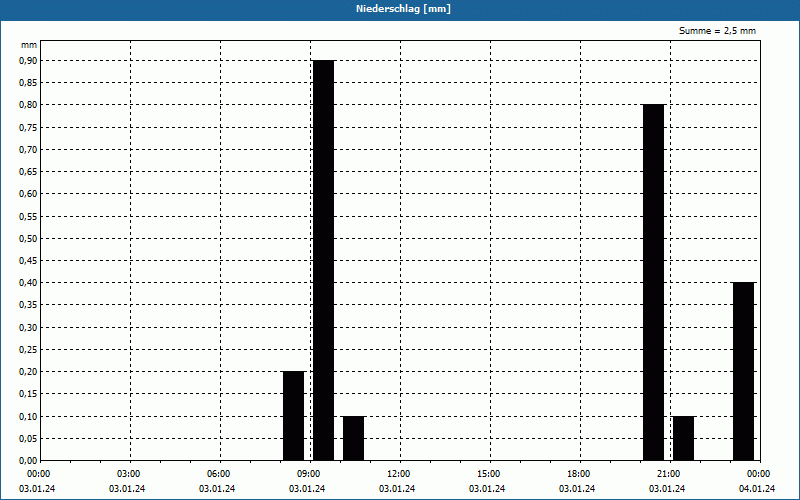Click the 0,40 y-axis label
The height and width of the screenshot is (500, 800).
[x=28, y=283]
